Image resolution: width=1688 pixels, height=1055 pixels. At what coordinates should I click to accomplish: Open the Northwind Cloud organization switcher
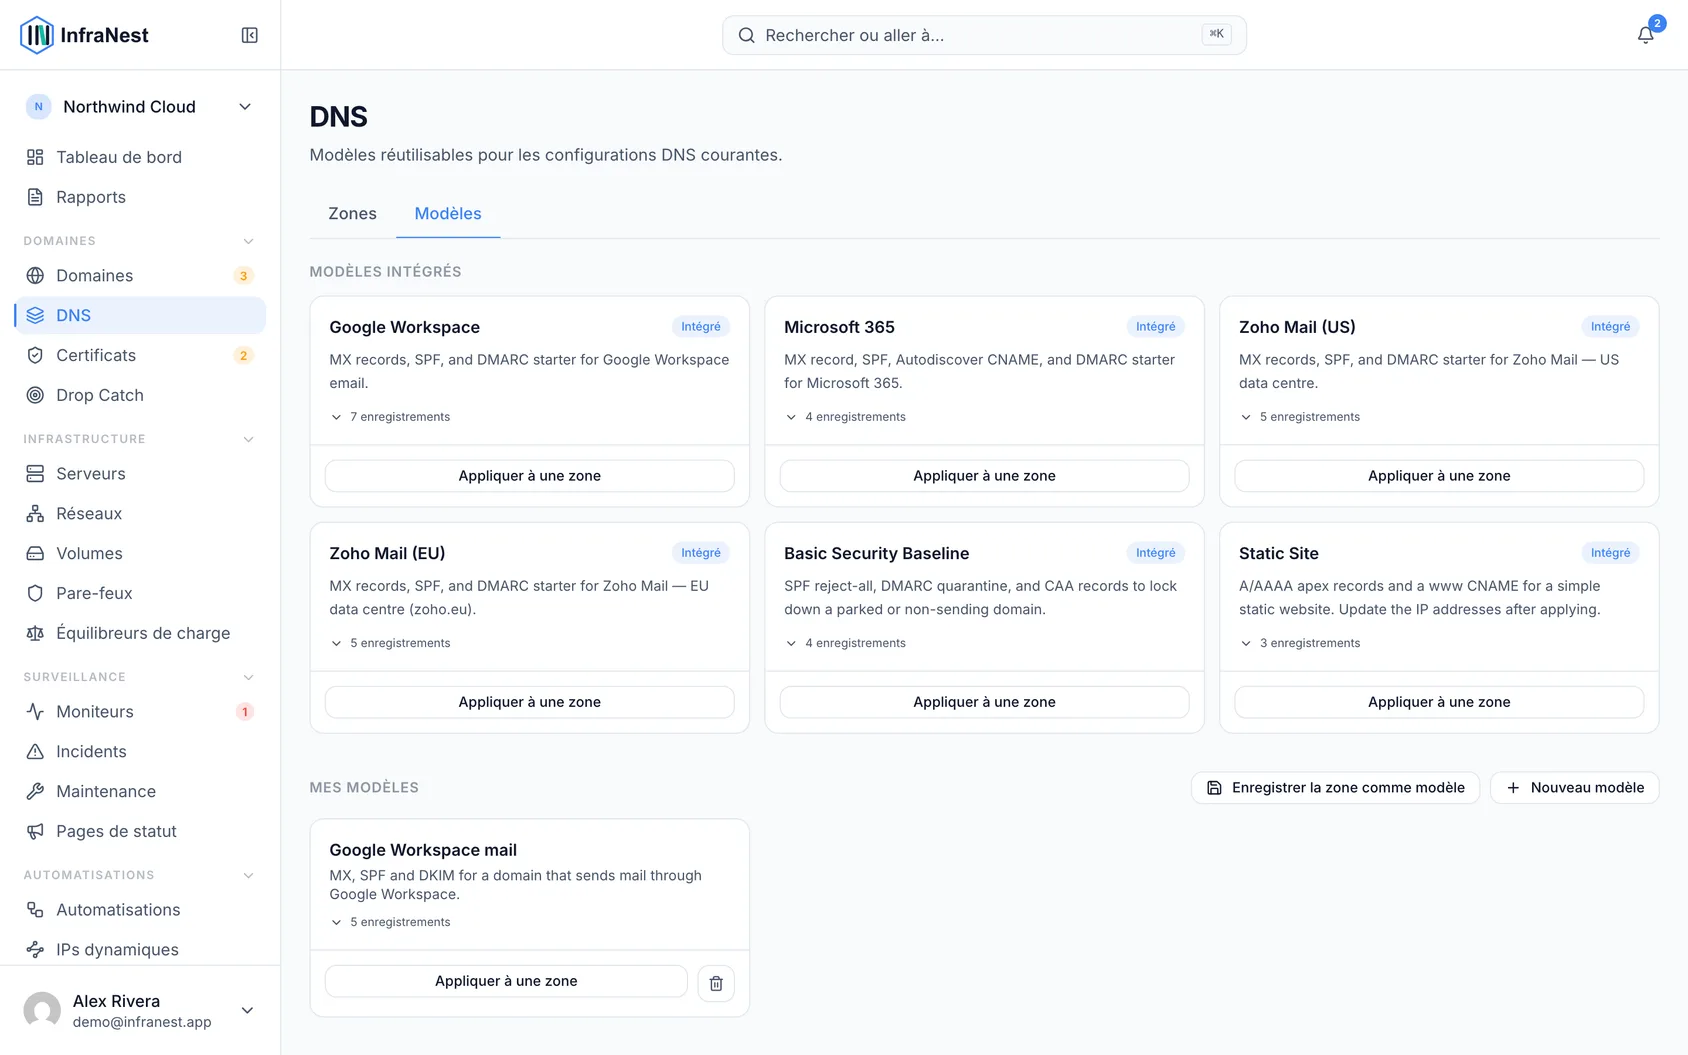click(140, 107)
